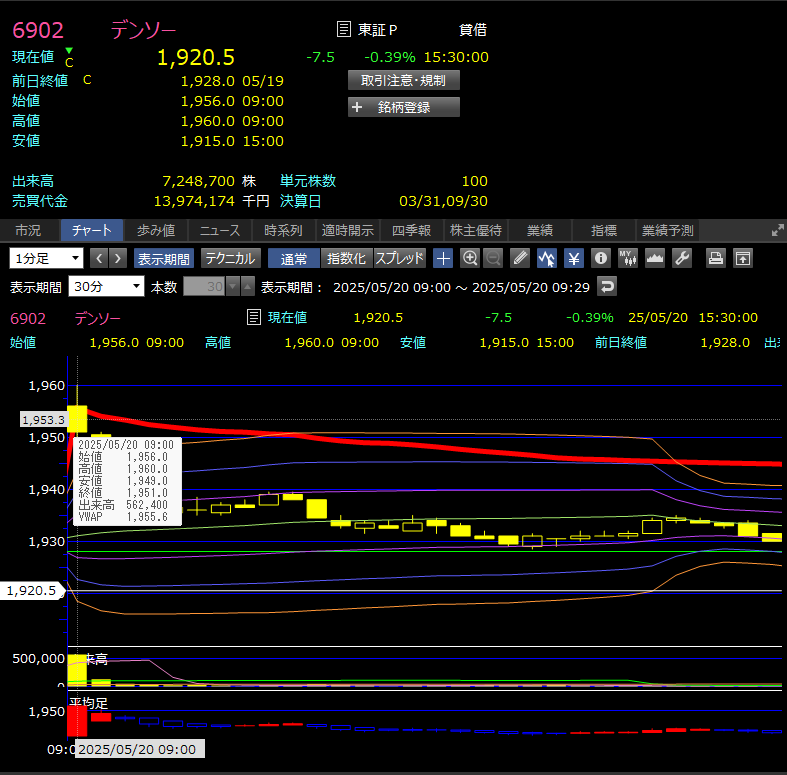The width and height of the screenshot is (787, 775).
Task: Open the wrench settings icon
Action: pos(682,259)
